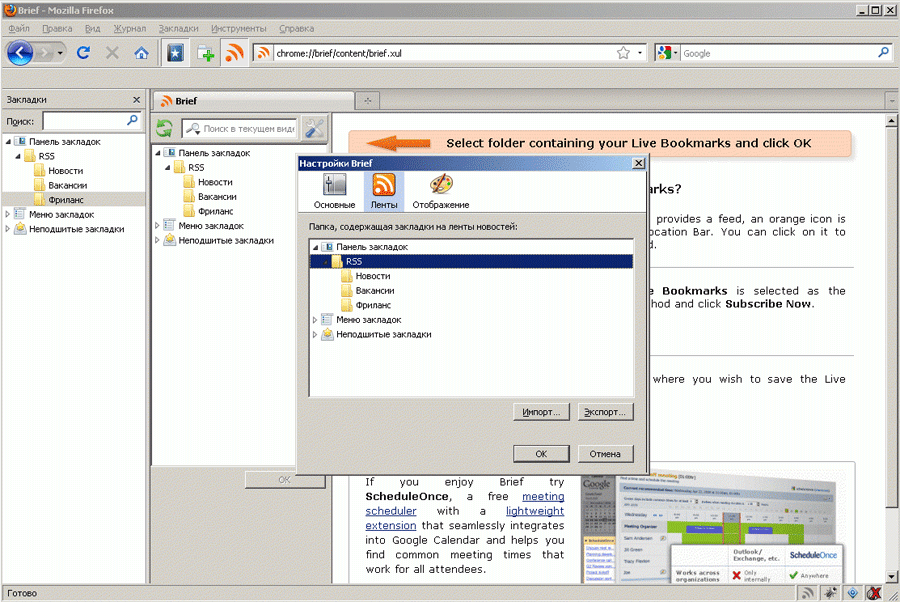Image resolution: width=900 pixels, height=602 pixels.
Task: Collapse RSS folder in the sidebar tree
Action: click(18, 156)
